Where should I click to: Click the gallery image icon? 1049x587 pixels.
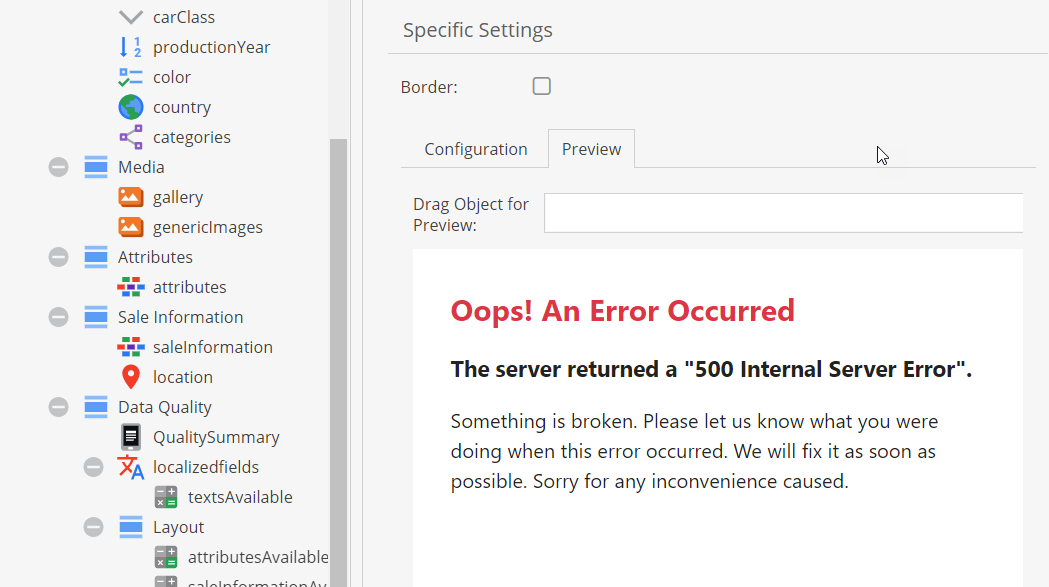[x=130, y=197]
